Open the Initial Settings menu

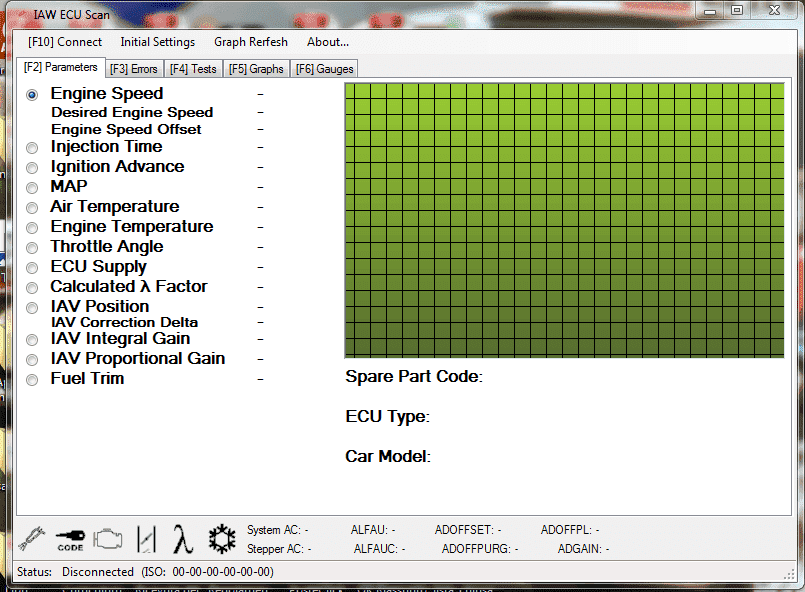pos(158,42)
